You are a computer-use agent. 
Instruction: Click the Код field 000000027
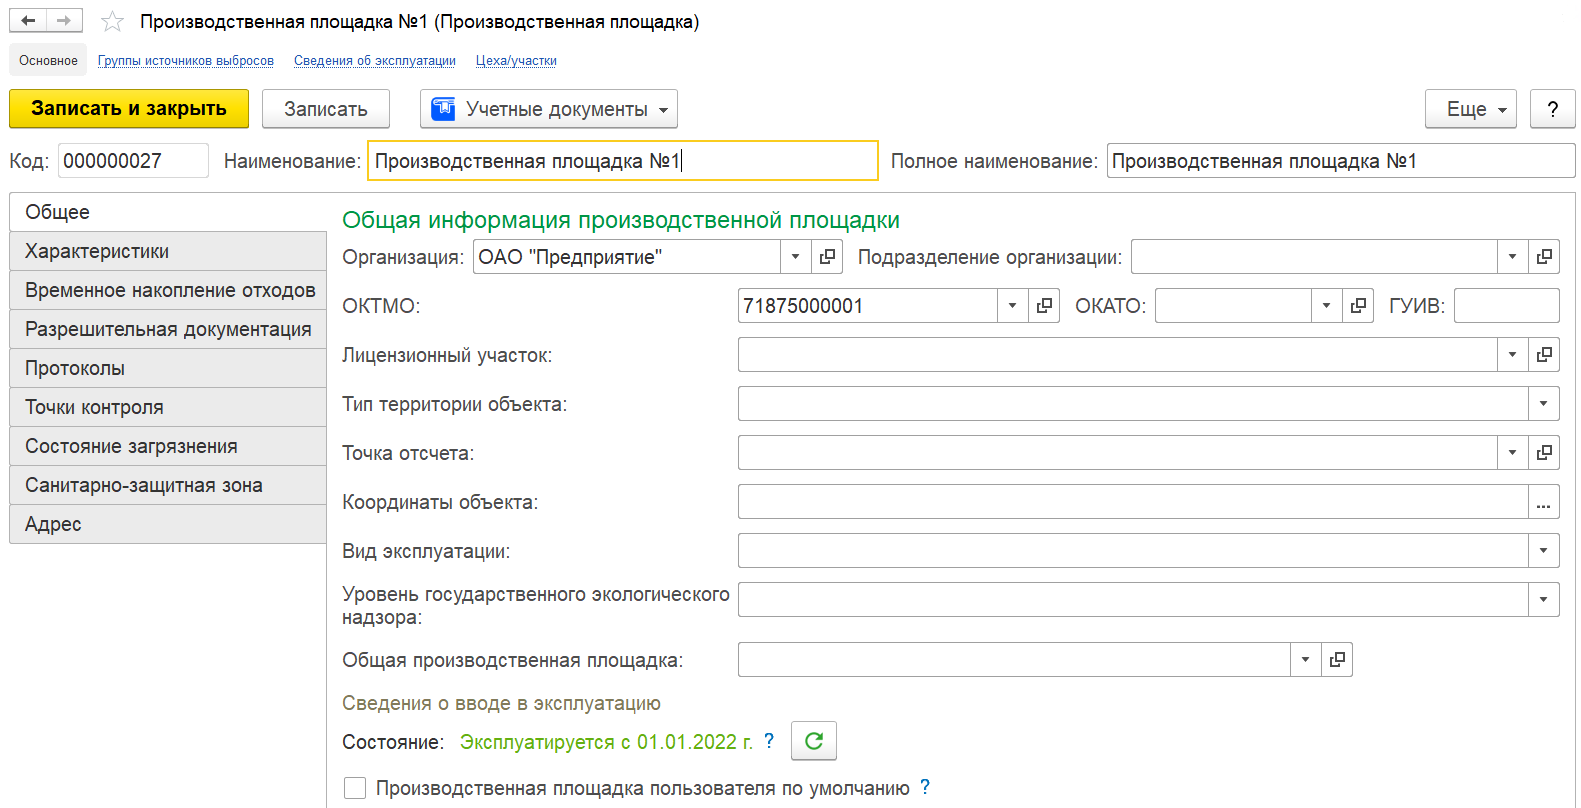133,161
